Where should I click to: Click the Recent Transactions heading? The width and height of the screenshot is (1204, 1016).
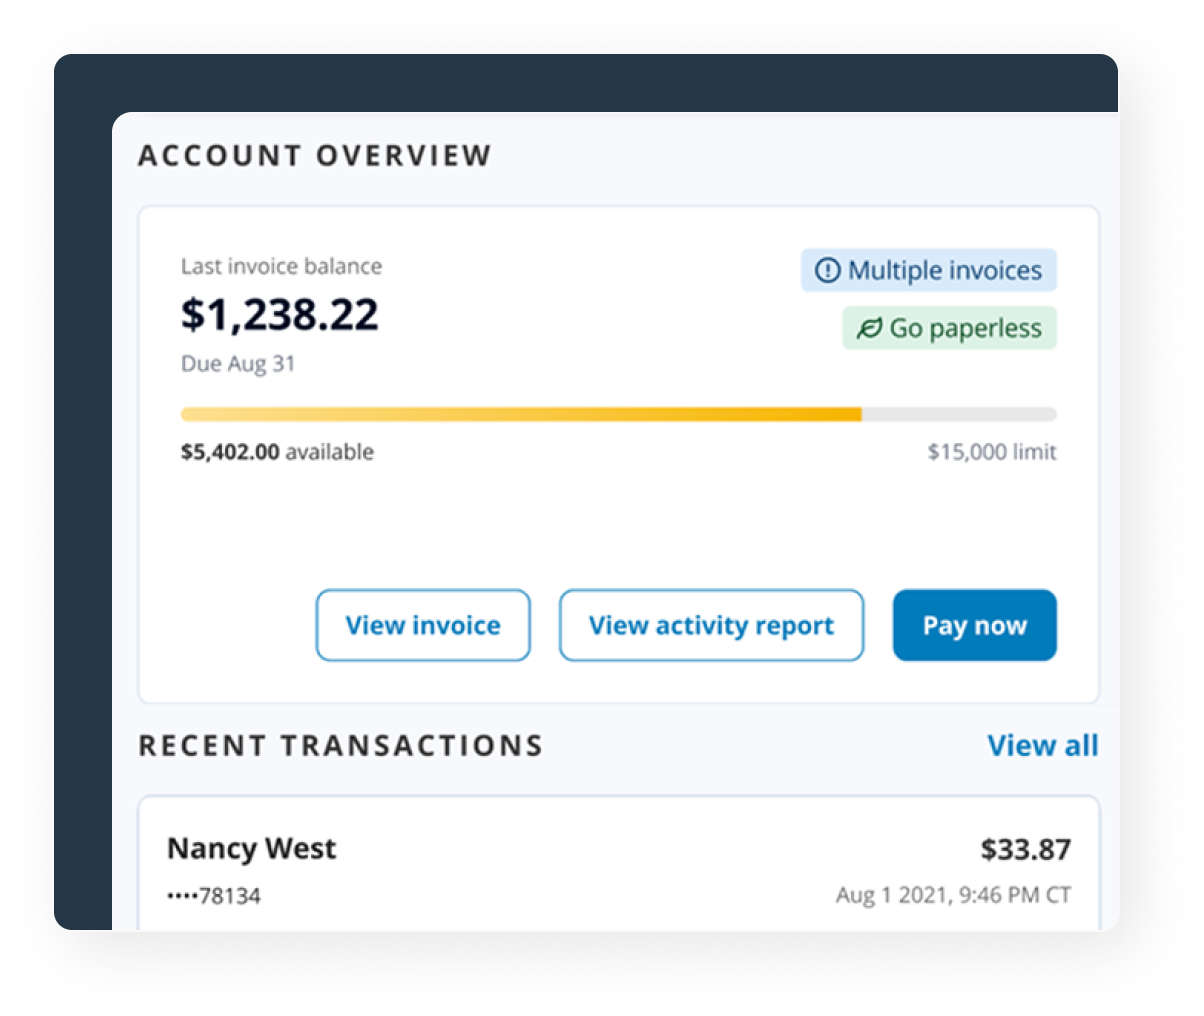[x=340, y=746]
